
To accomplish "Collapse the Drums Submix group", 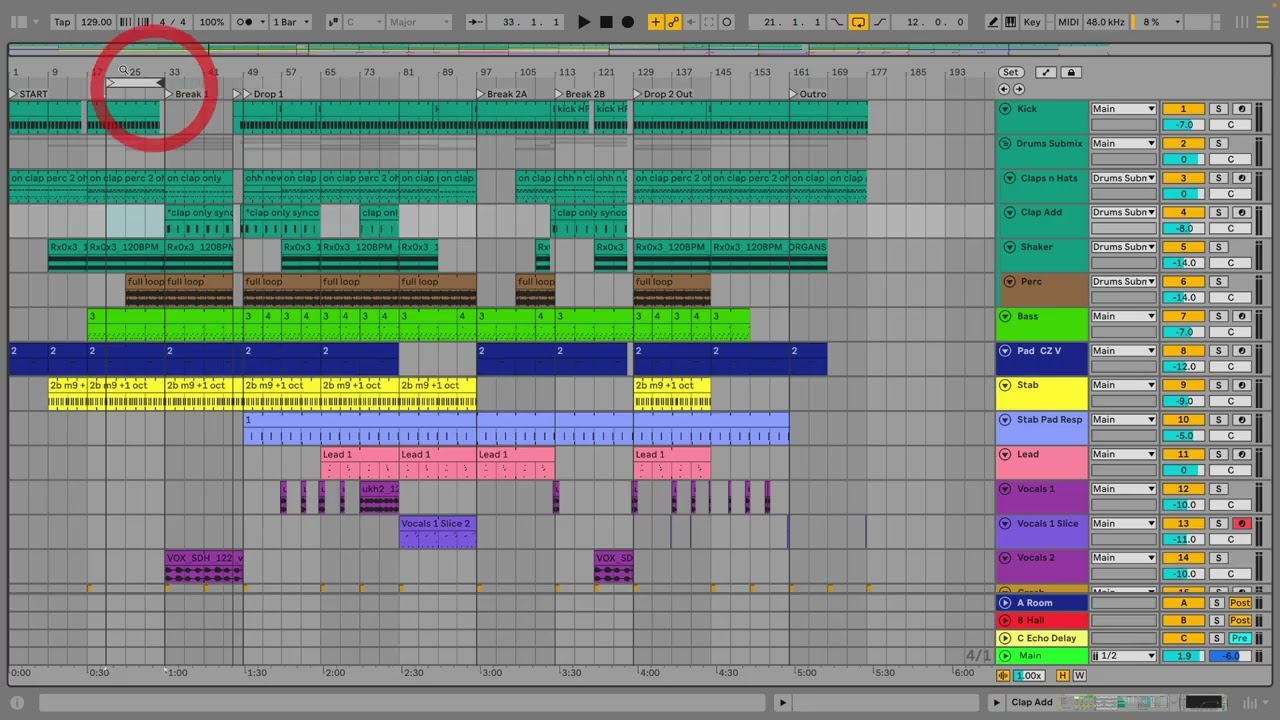I will click(1005, 143).
